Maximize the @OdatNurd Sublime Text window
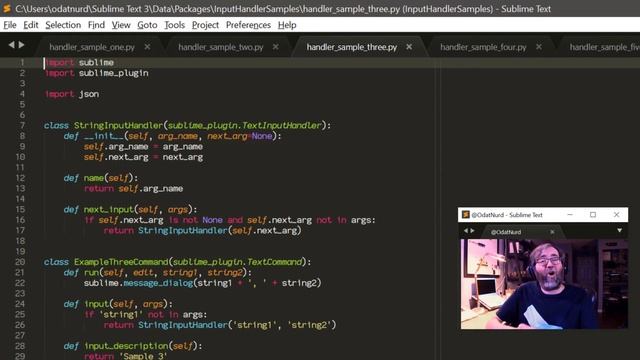This screenshot has height=360, width=640. (x=593, y=214)
